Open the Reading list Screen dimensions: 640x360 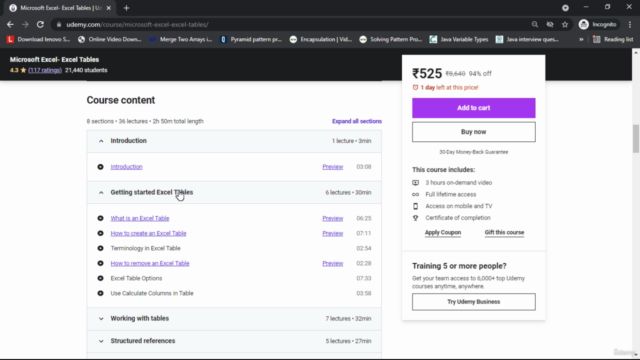tap(613, 40)
